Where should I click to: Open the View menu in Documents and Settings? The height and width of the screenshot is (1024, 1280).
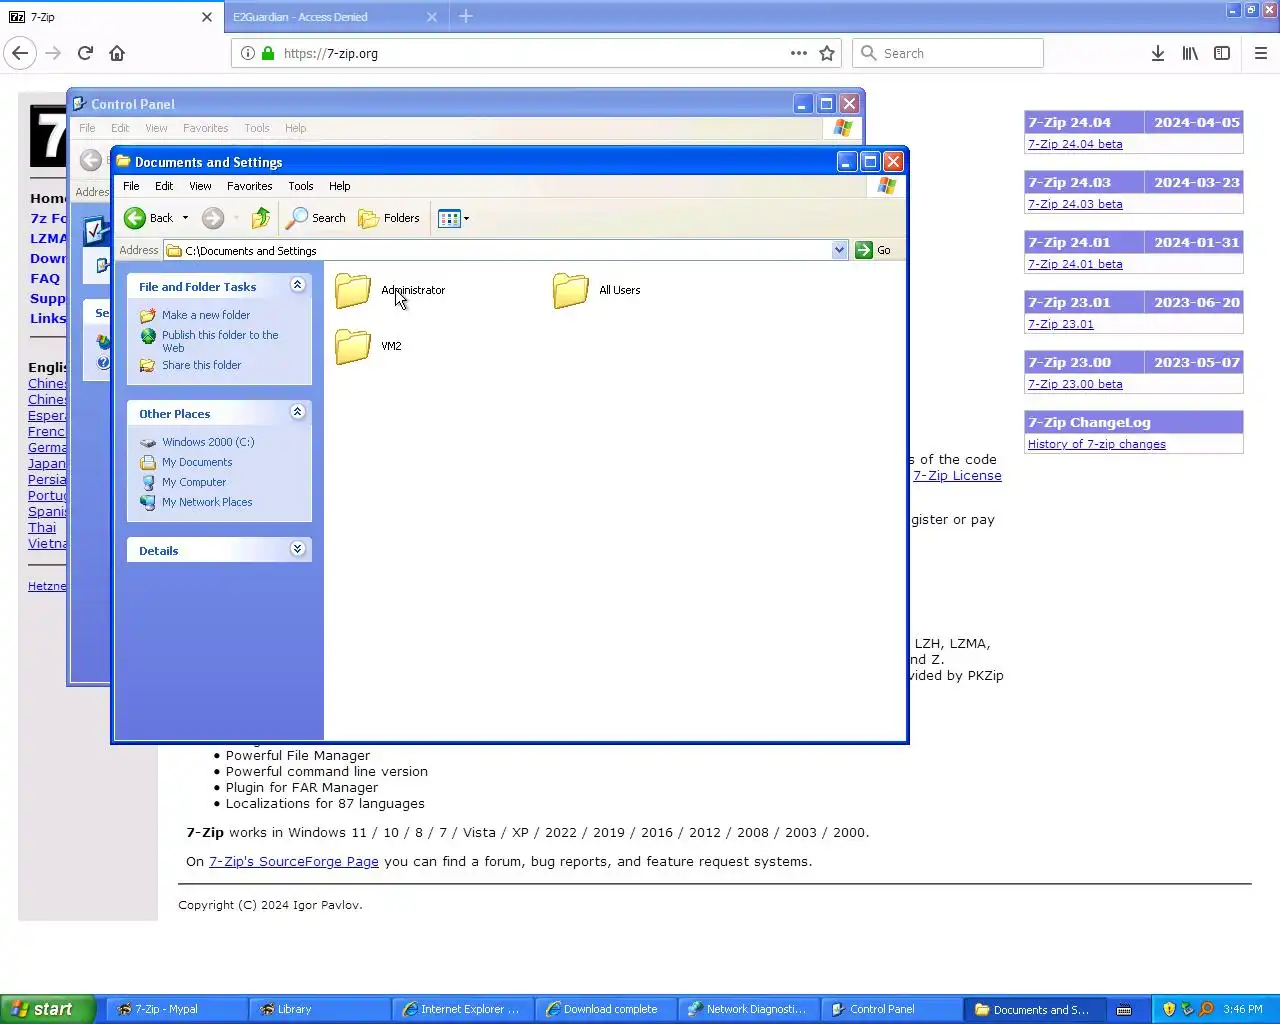coord(200,186)
